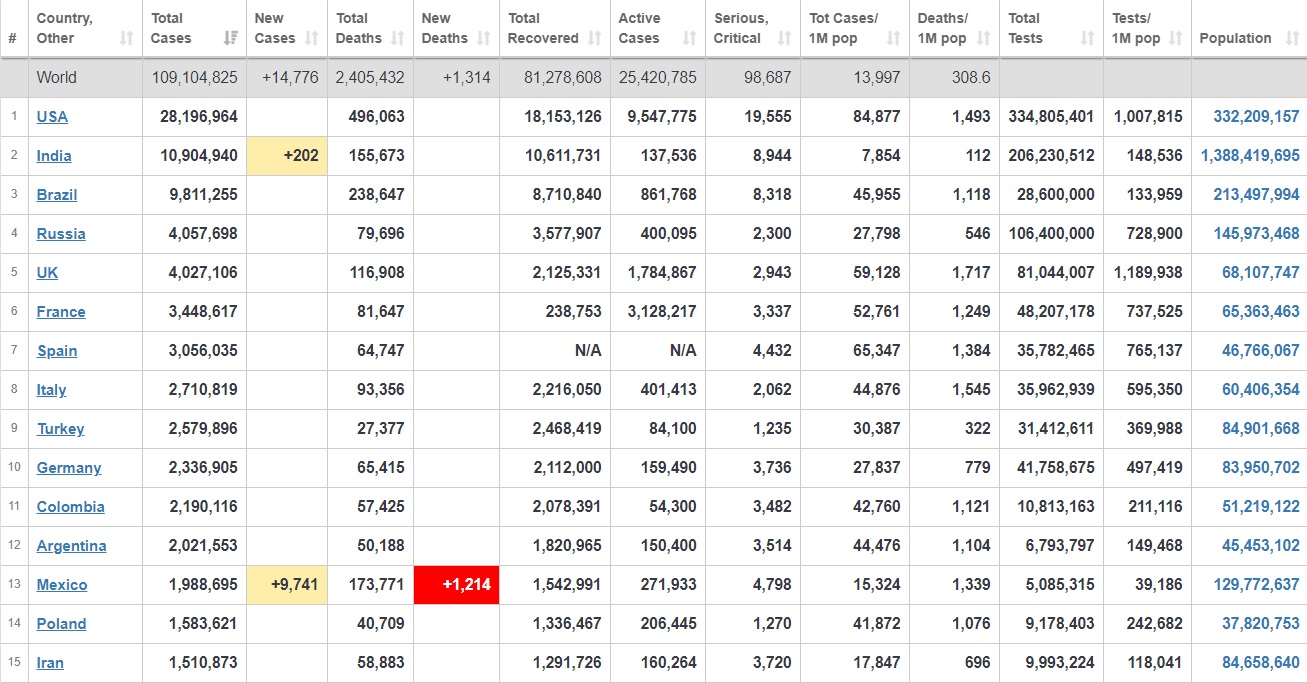Screen dimensions: 1307x683
Task: Open the USA country link
Action: [52, 116]
